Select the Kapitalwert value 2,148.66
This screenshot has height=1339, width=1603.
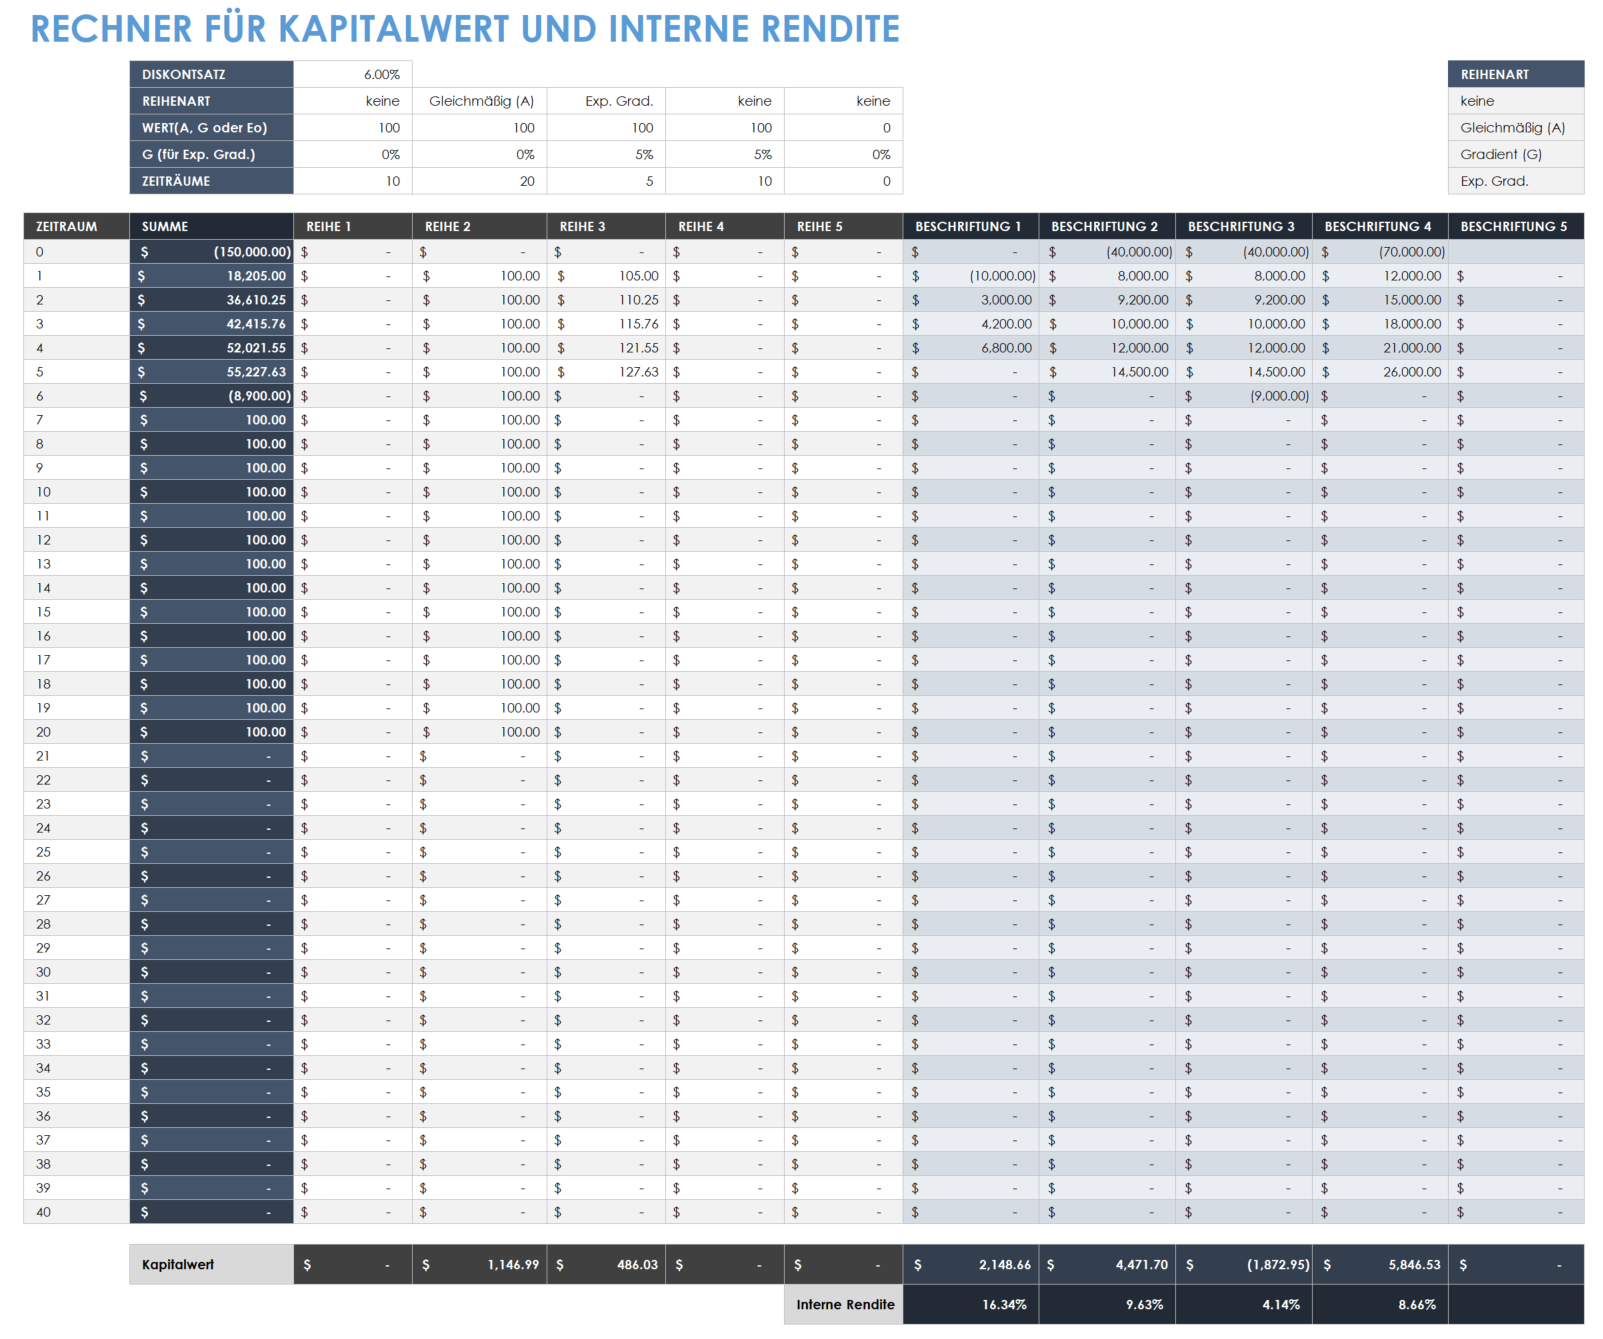971,1265
